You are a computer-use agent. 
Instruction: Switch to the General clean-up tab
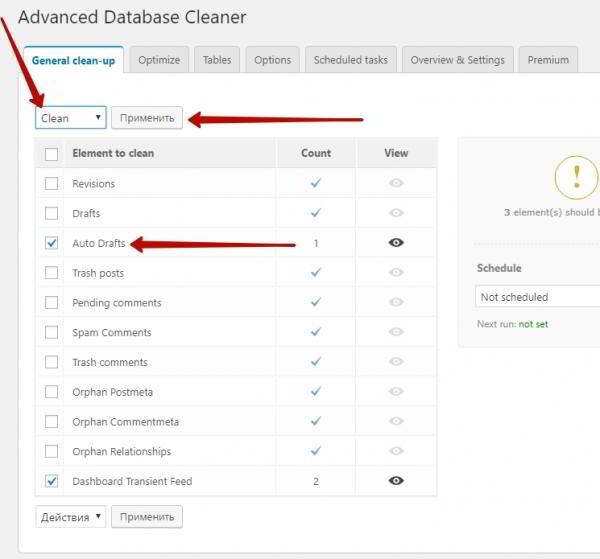coord(73,60)
